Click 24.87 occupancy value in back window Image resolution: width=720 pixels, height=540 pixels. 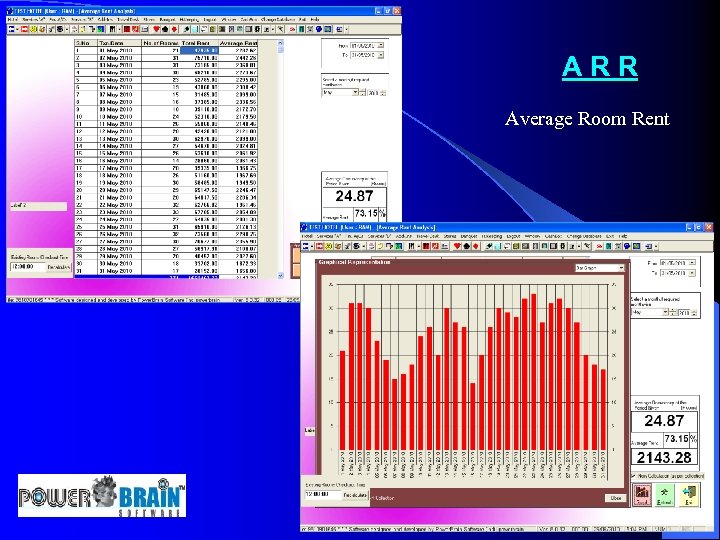point(354,196)
